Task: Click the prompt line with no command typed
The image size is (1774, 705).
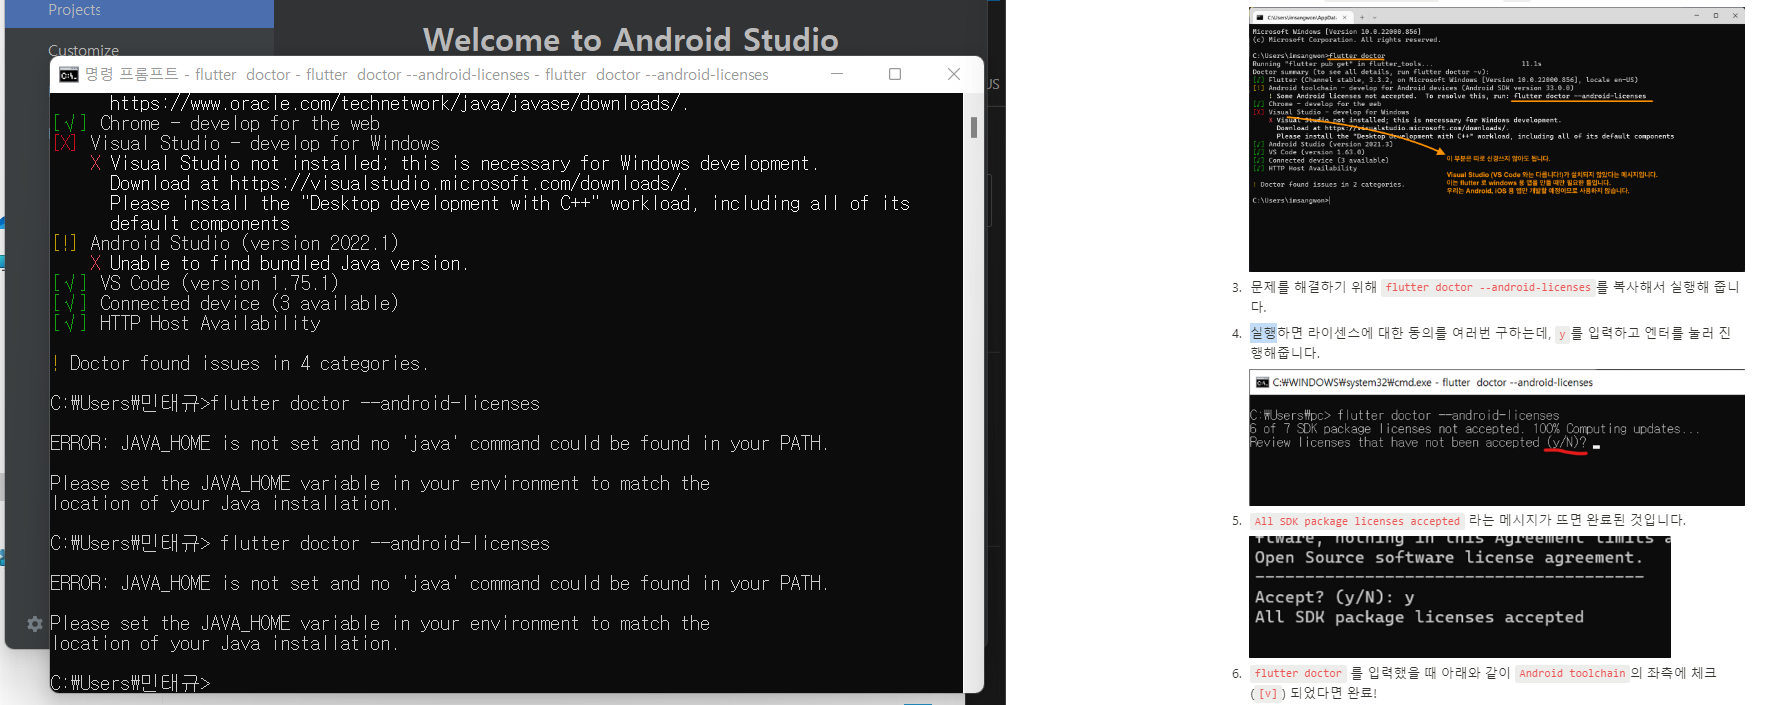Action: (131, 683)
